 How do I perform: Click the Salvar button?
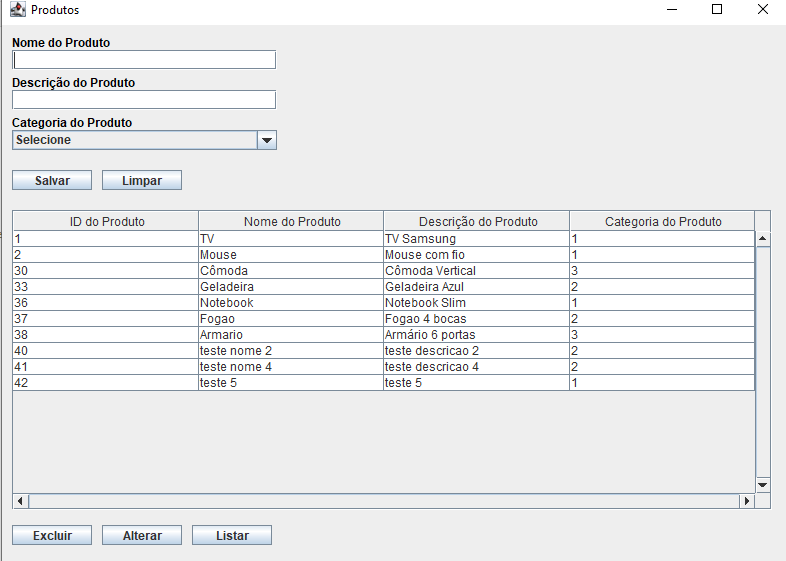tap(52, 180)
